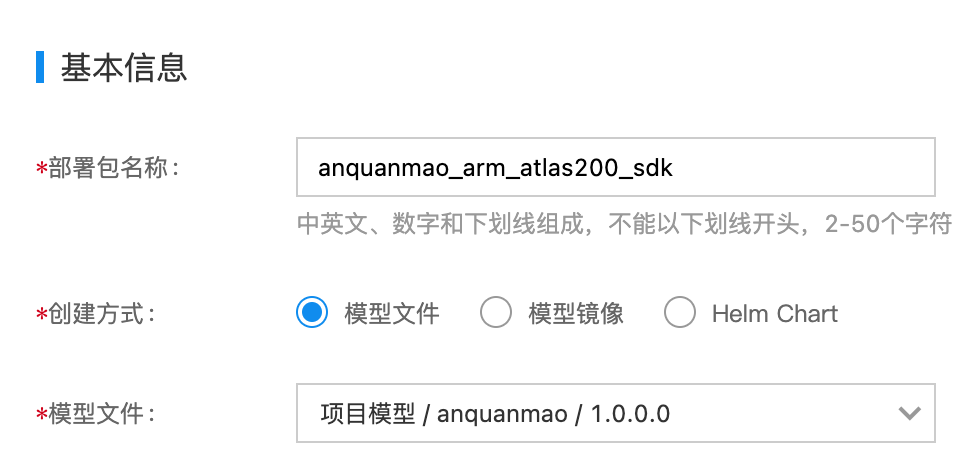Click the naming rule hint under input
The width and height of the screenshot is (970, 454).
click(x=624, y=224)
